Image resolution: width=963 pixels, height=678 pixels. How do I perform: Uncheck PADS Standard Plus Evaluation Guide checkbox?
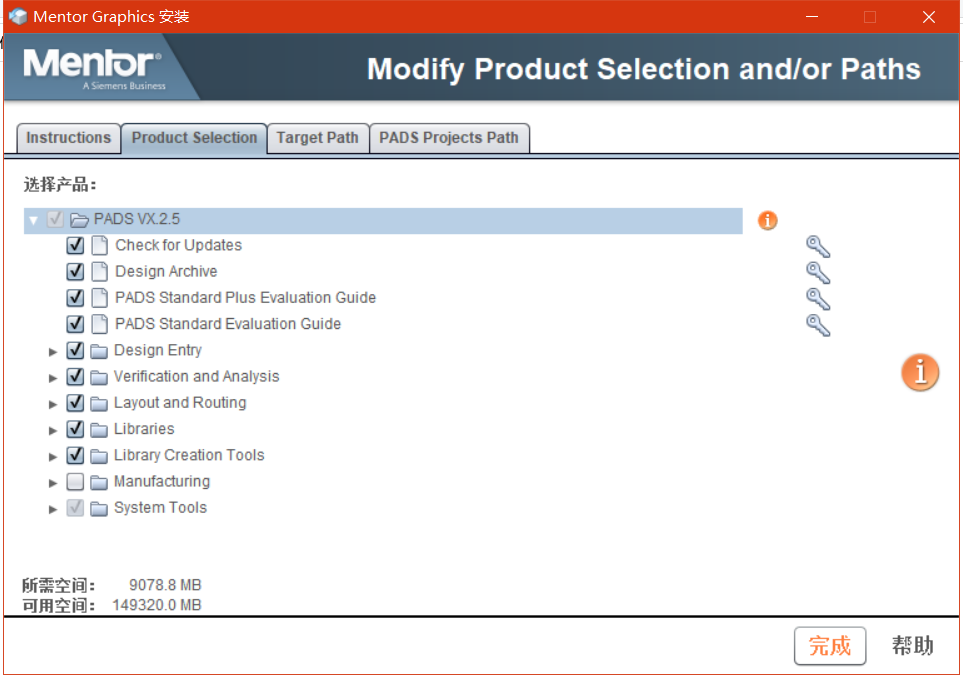[75, 298]
